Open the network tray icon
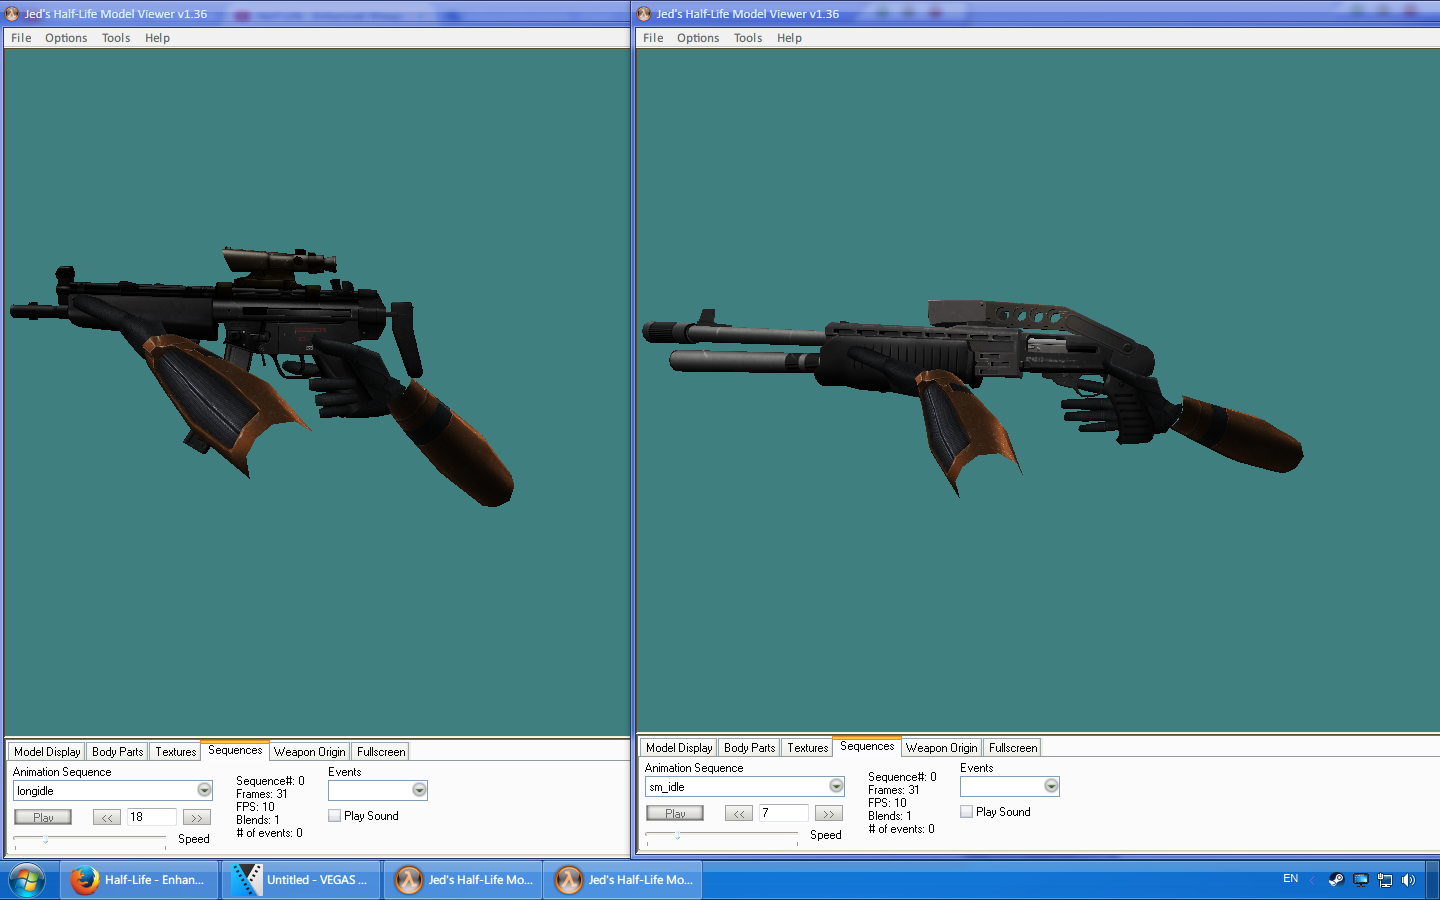The image size is (1440, 900). 1385,880
